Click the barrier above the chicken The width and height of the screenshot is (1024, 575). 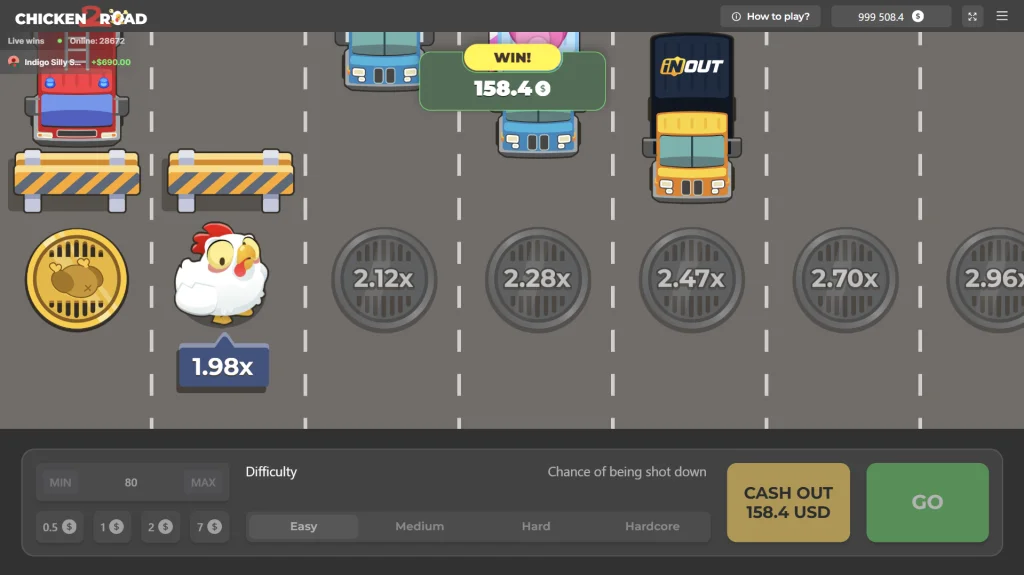click(231, 180)
